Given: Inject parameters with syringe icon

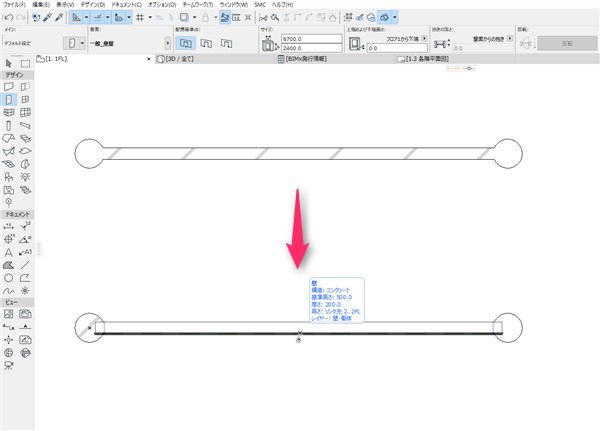Looking at the screenshot, I should pyautogui.click(x=59, y=17).
